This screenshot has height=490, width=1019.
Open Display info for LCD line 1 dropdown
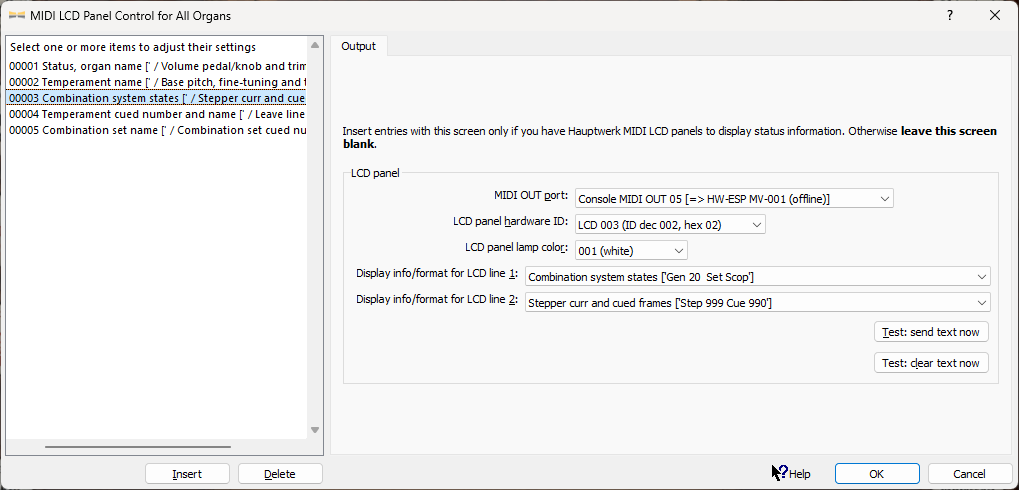click(x=757, y=276)
